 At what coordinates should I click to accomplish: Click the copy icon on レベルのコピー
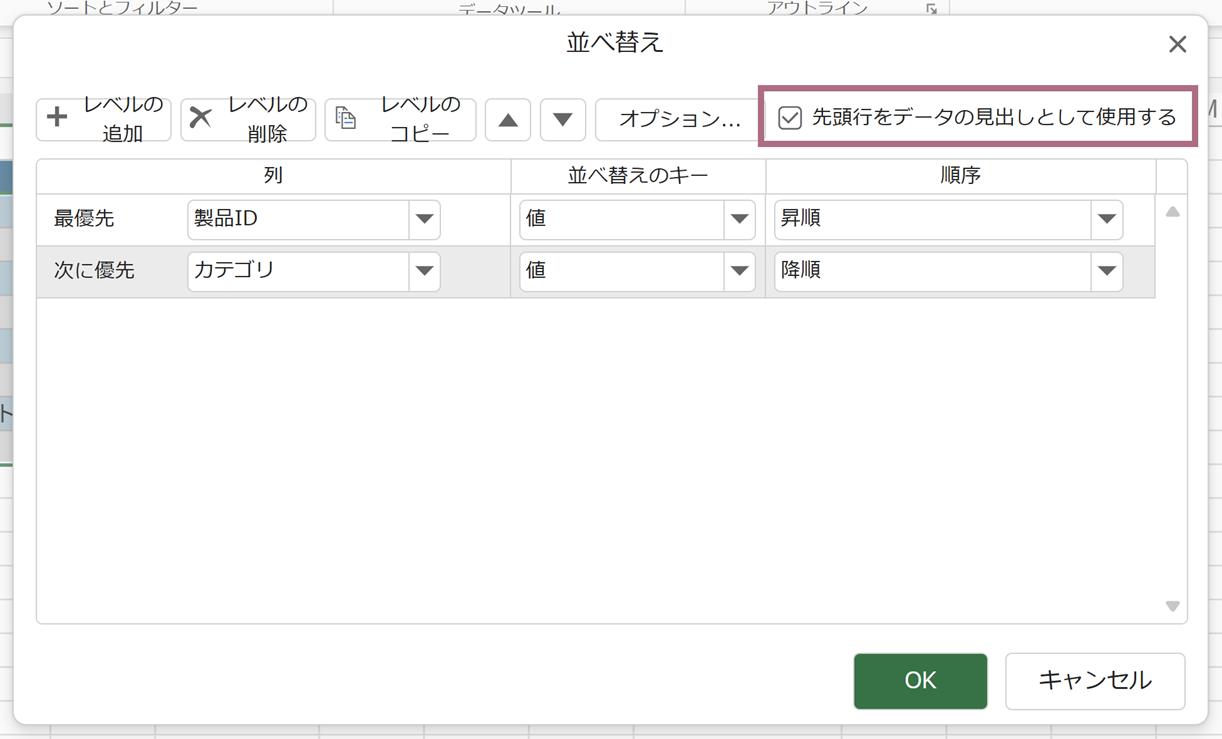(346, 117)
